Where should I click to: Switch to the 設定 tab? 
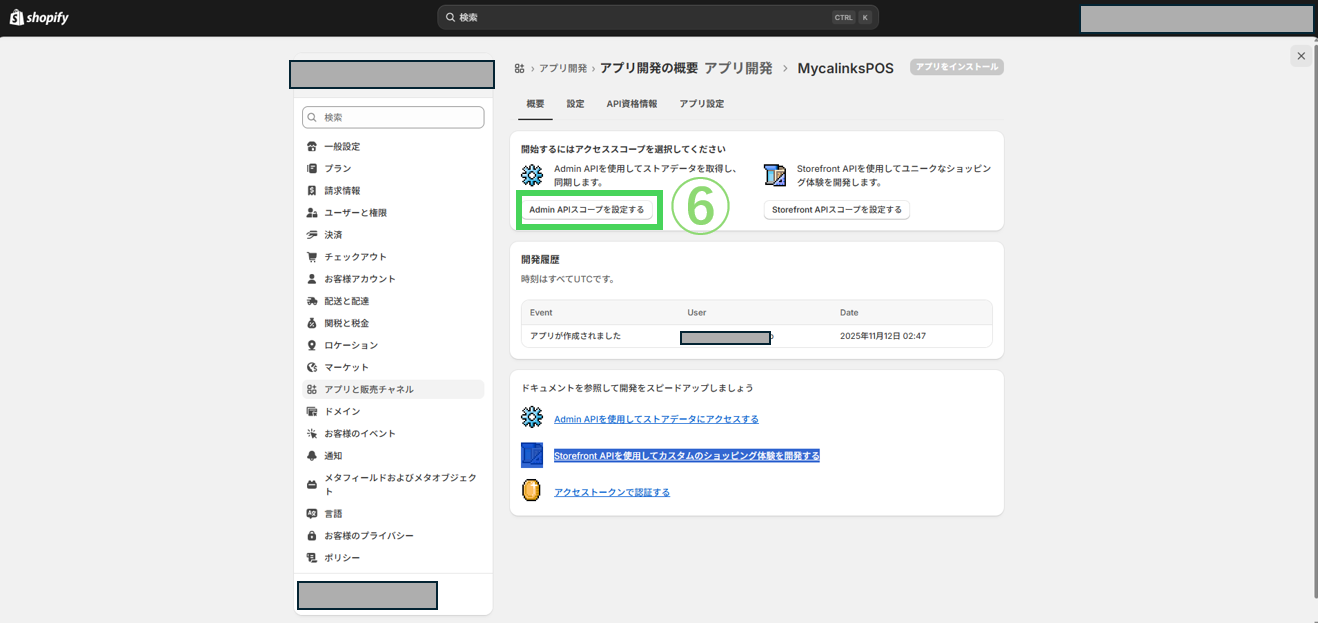575,104
